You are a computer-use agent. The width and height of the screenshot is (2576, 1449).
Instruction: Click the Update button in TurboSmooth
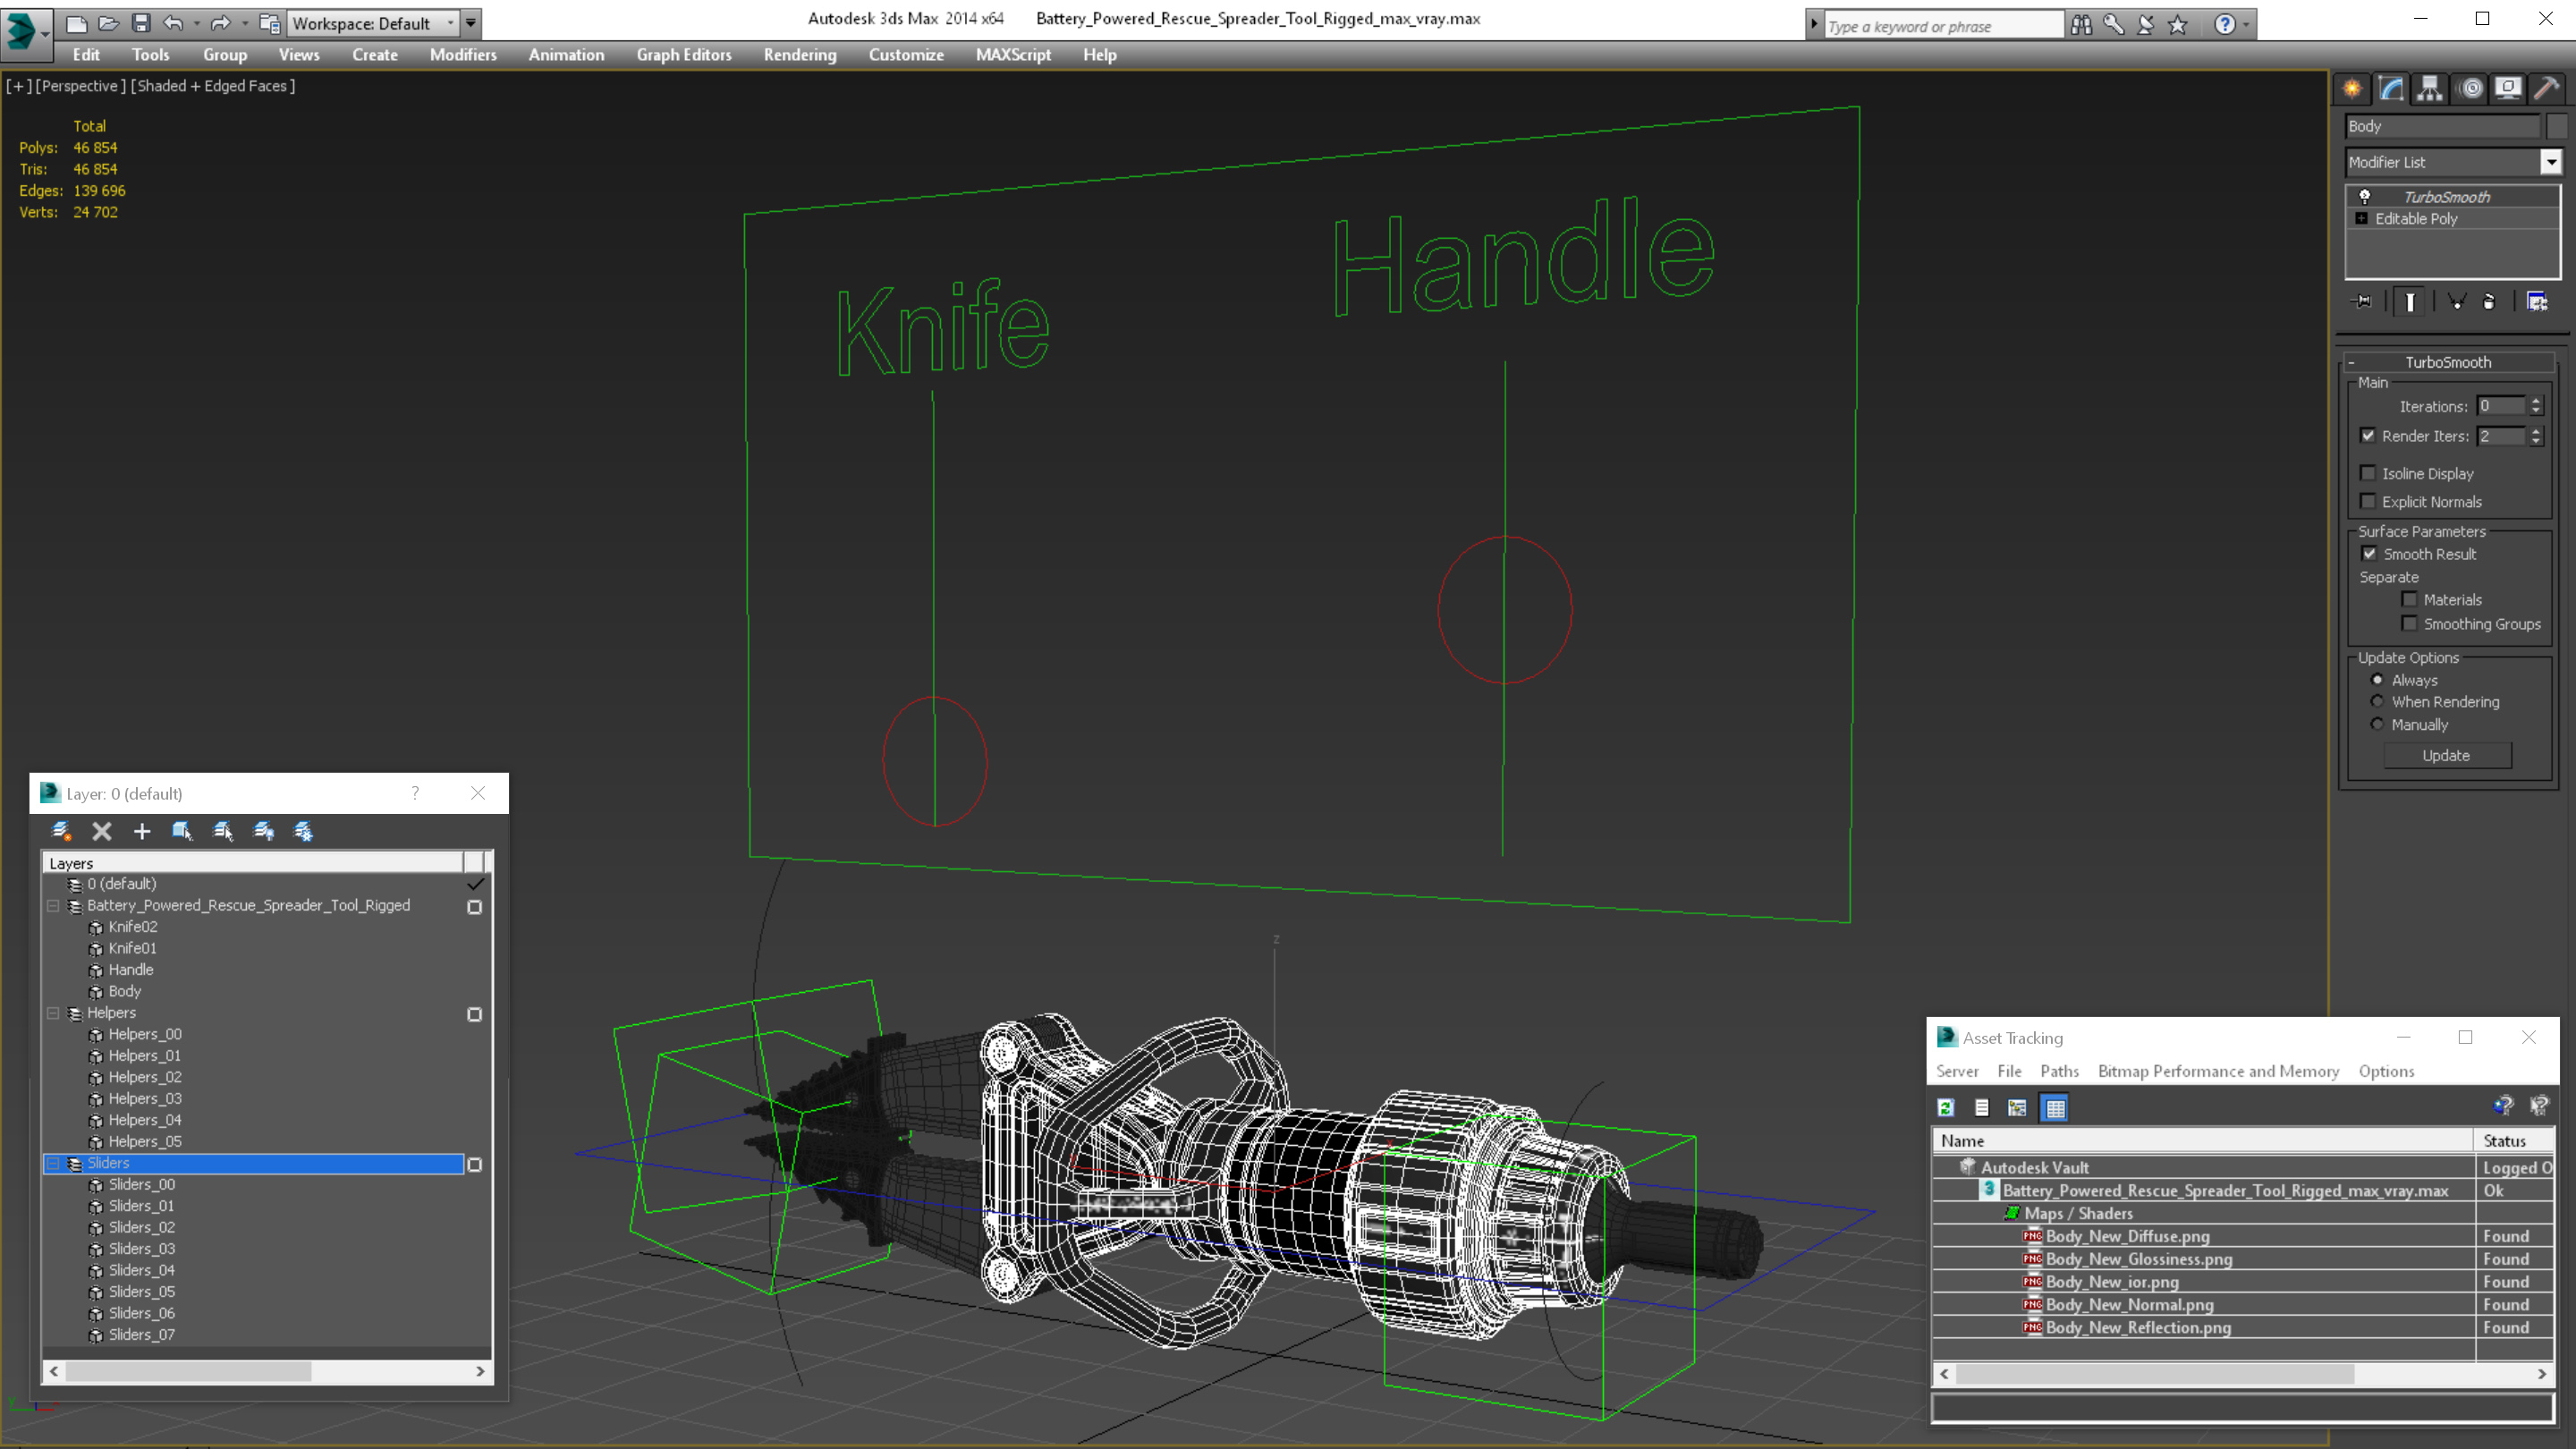click(x=2446, y=756)
